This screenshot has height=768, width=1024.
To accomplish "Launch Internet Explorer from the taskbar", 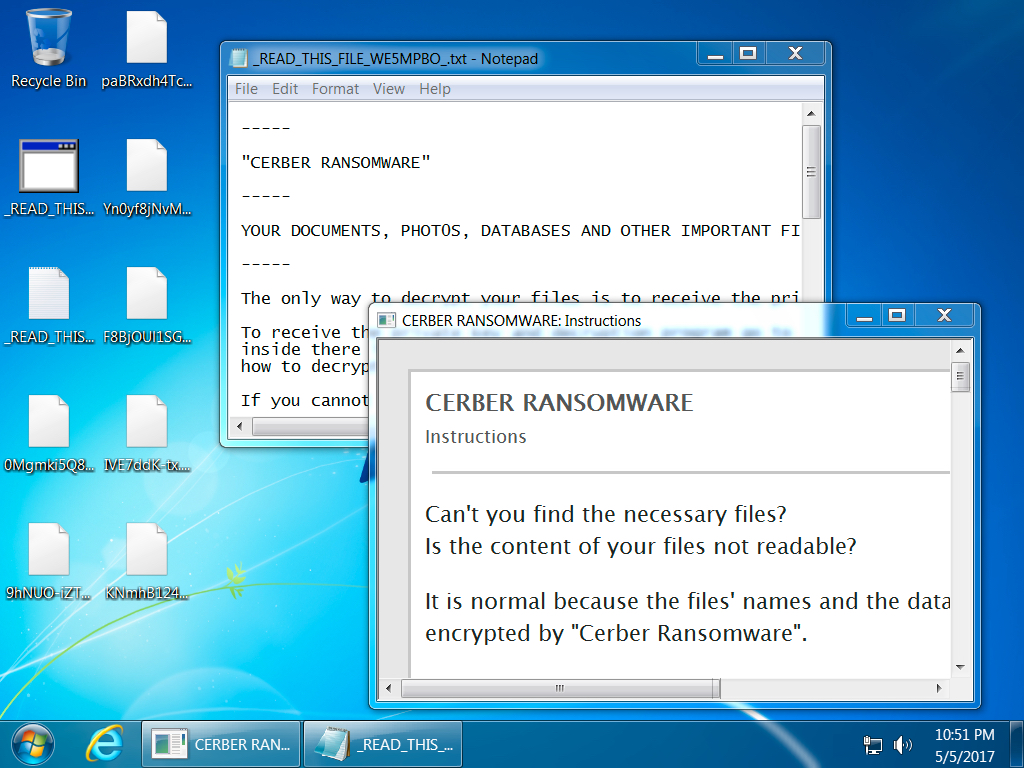I will pos(104,744).
